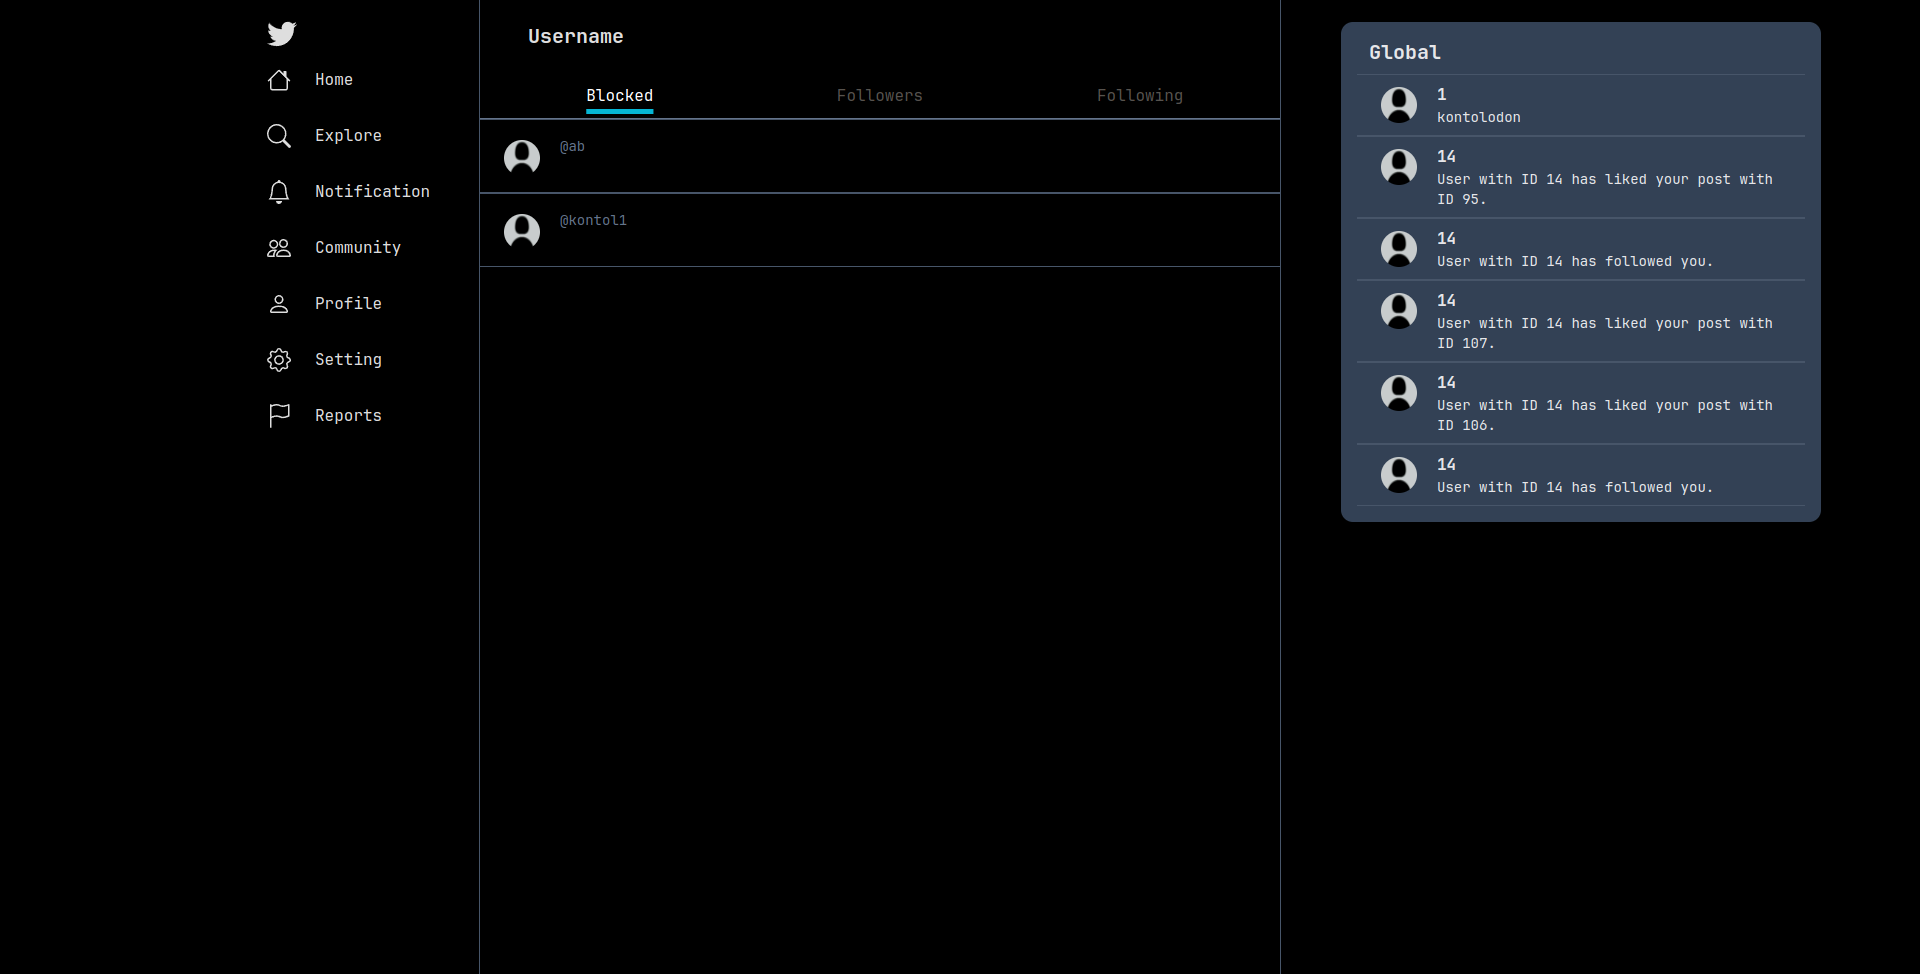Image resolution: width=1920 pixels, height=974 pixels.
Task: Click avatar of blocked user @kontol1
Action: (x=522, y=231)
